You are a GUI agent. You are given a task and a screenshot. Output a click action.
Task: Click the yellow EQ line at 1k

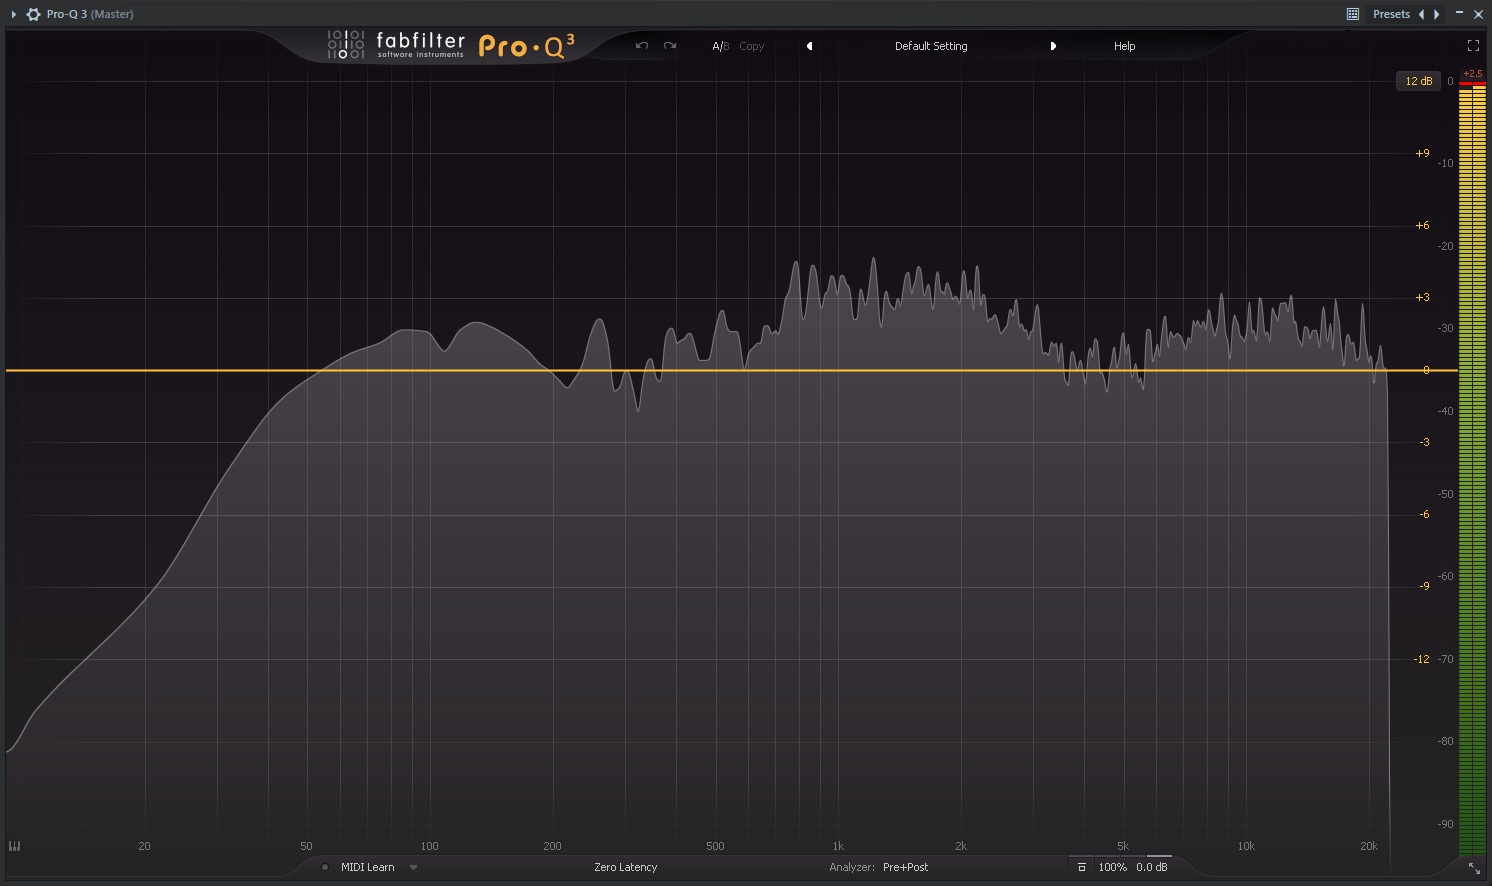(x=838, y=370)
